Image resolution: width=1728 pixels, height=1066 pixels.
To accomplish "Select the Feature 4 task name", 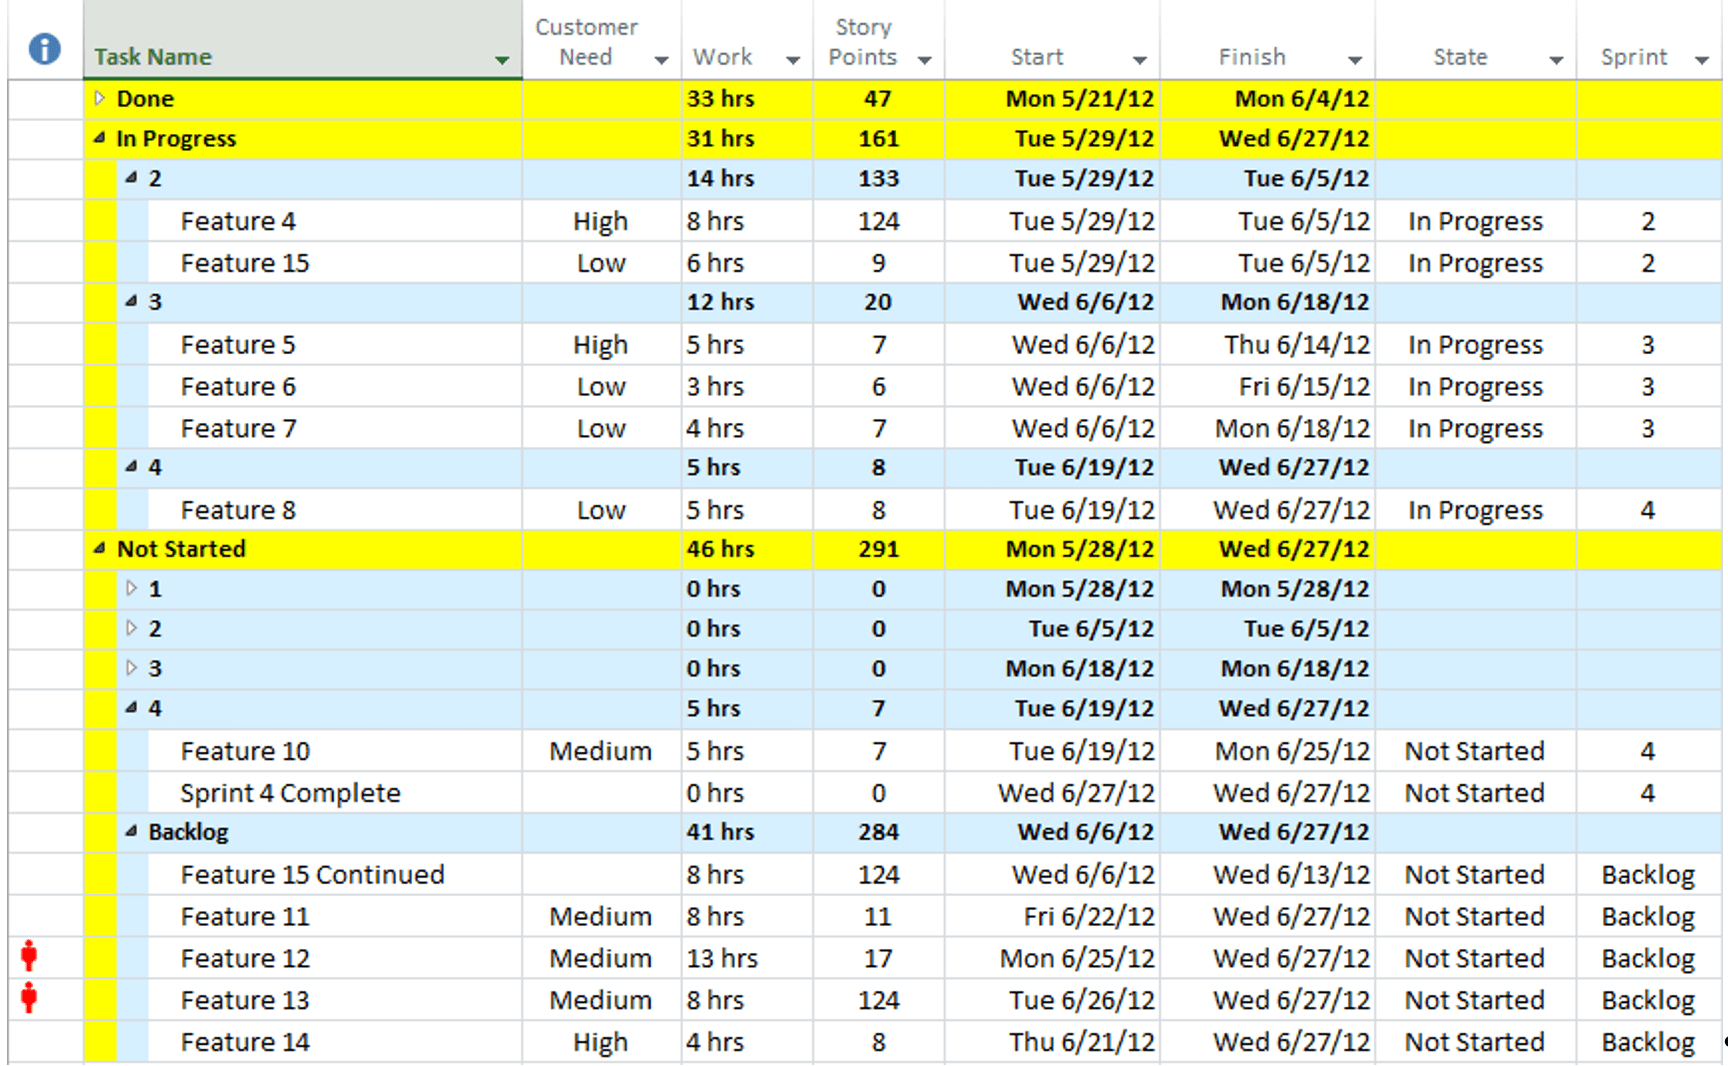I will 238,221.
